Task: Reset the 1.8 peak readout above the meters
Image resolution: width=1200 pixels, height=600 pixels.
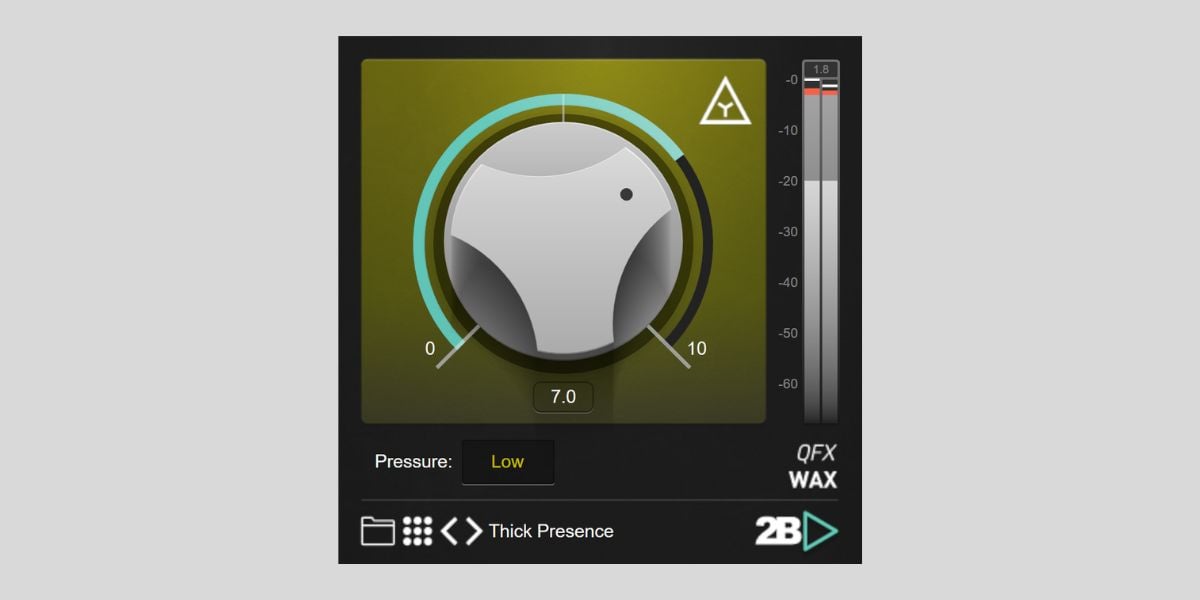Action: point(821,69)
